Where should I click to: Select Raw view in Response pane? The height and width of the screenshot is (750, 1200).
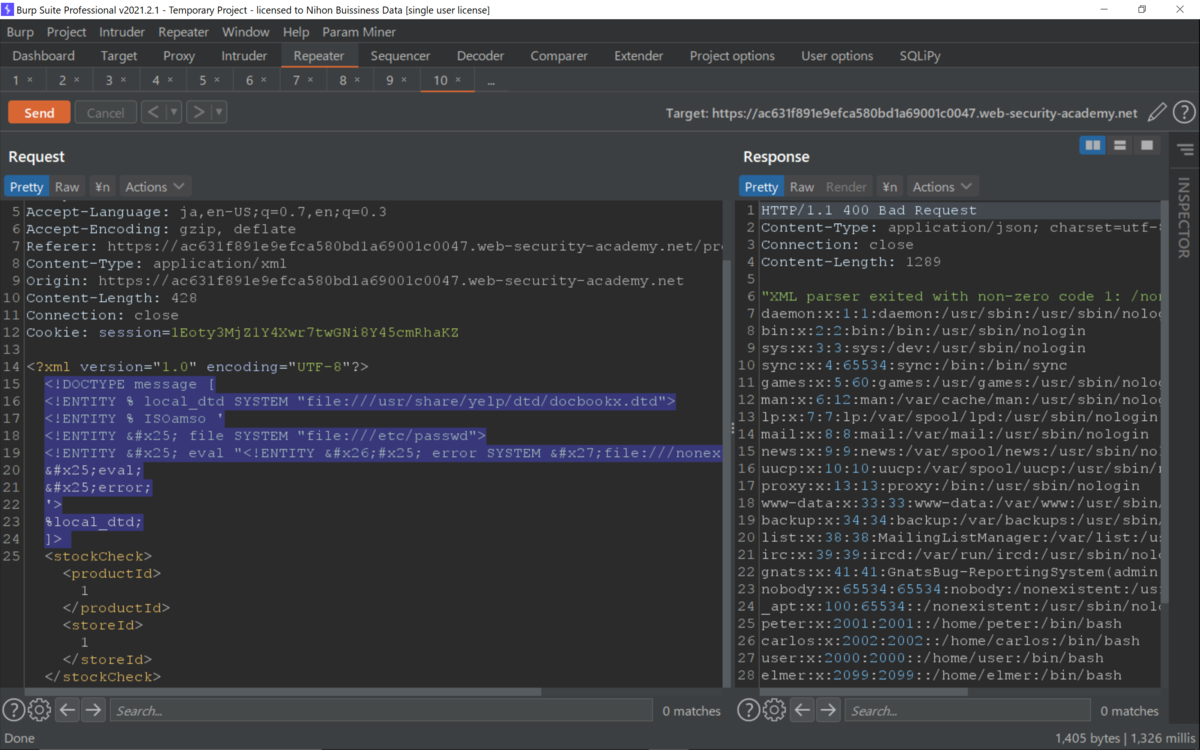tap(802, 187)
